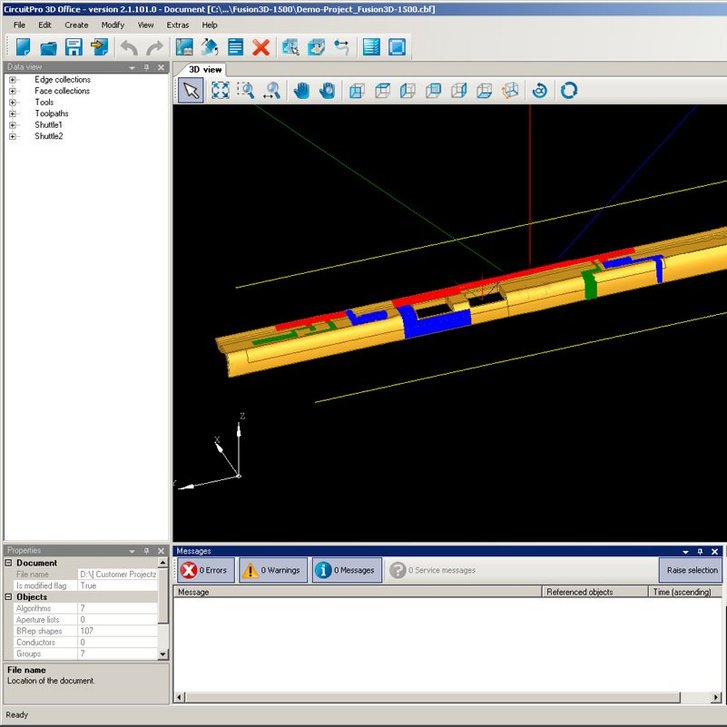
Task: Open the Modify menu
Action: click(x=113, y=25)
